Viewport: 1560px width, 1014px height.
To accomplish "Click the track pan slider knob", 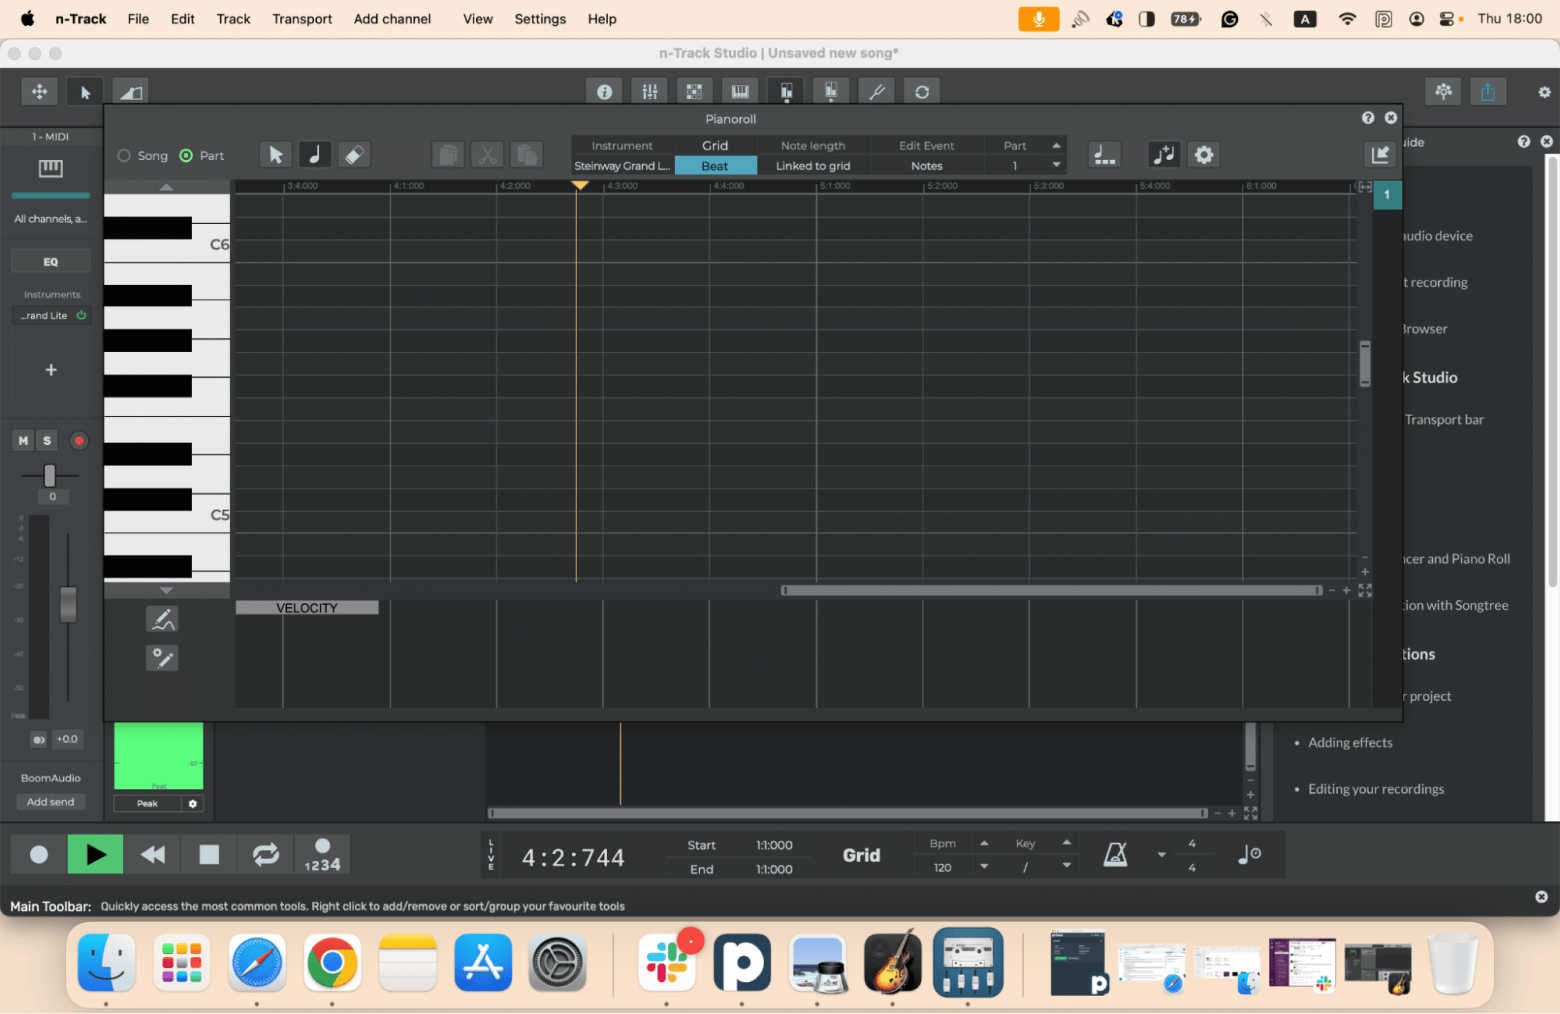I will pyautogui.click(x=50, y=476).
